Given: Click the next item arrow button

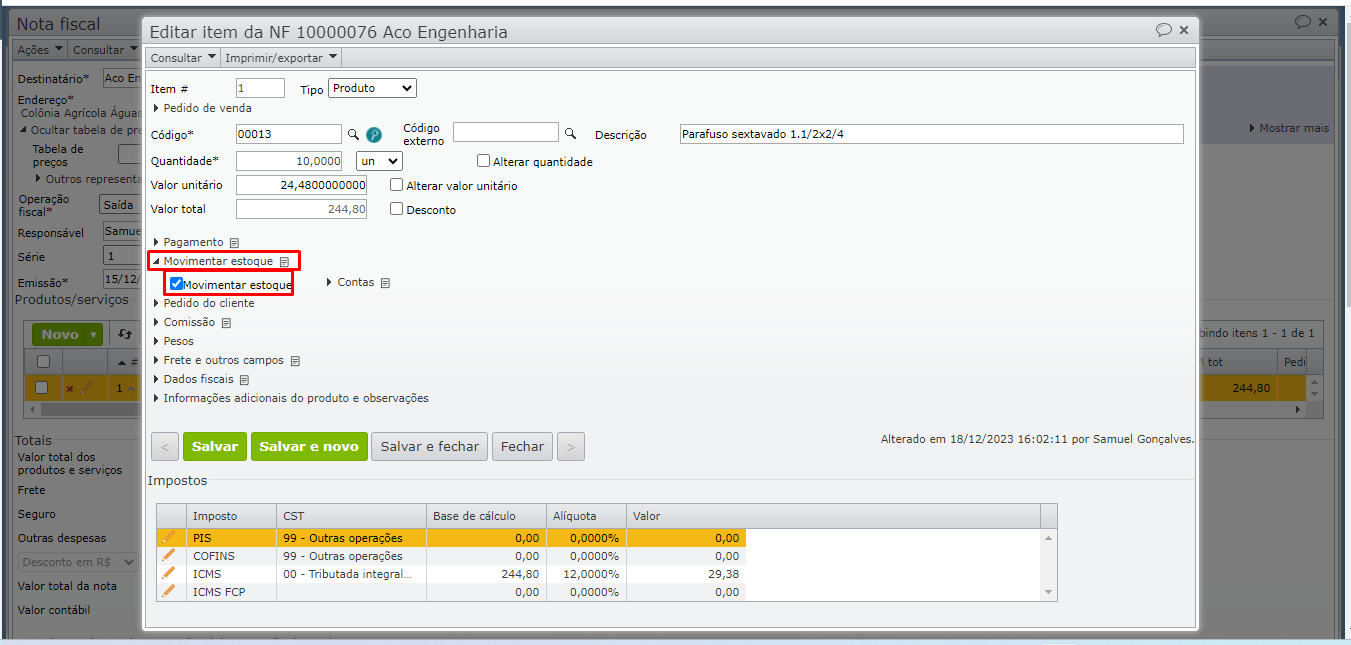Looking at the screenshot, I should coord(571,447).
